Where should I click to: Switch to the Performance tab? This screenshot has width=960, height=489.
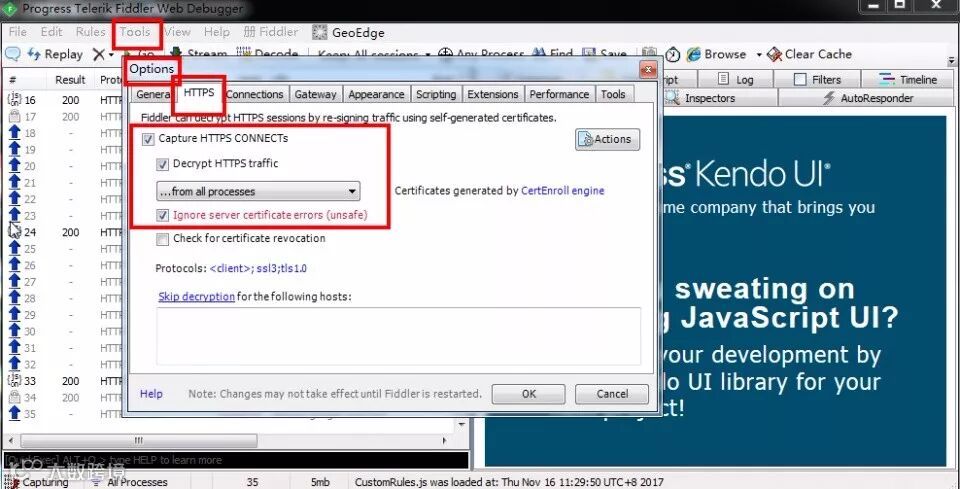tap(559, 94)
